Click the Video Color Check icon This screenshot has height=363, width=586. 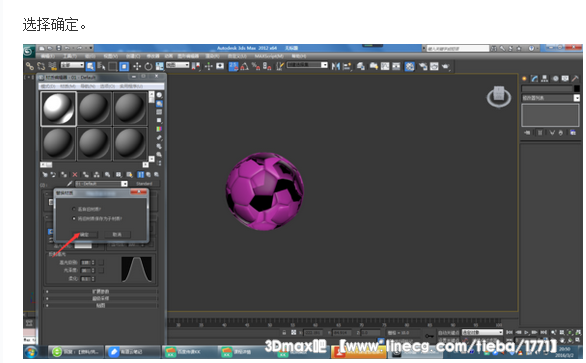tap(159, 129)
